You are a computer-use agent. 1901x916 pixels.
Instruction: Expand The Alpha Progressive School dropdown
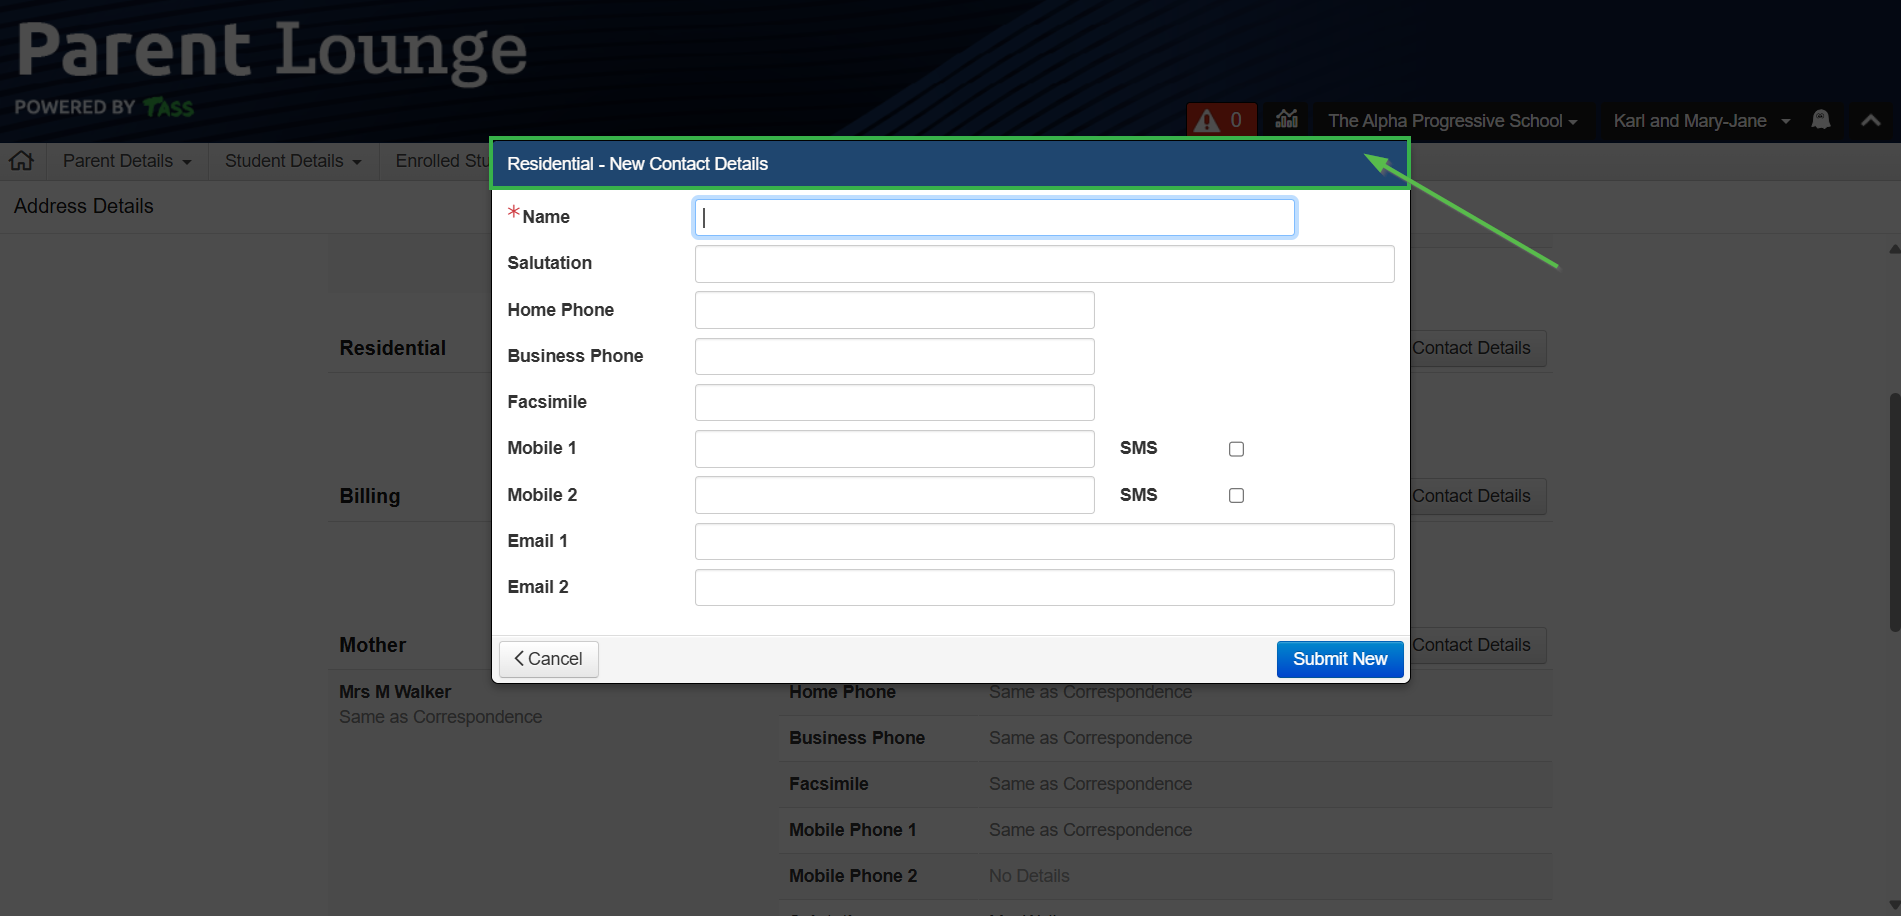[1451, 121]
